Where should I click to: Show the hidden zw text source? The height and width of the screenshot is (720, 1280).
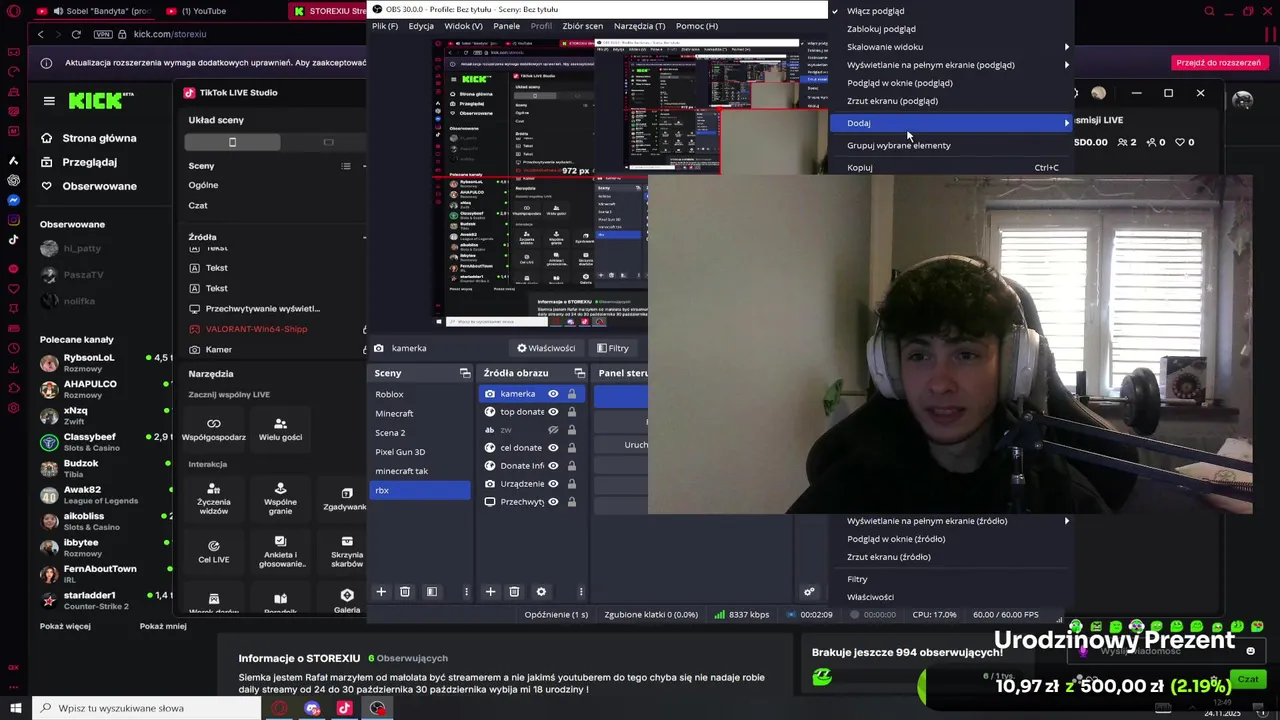[x=553, y=430]
